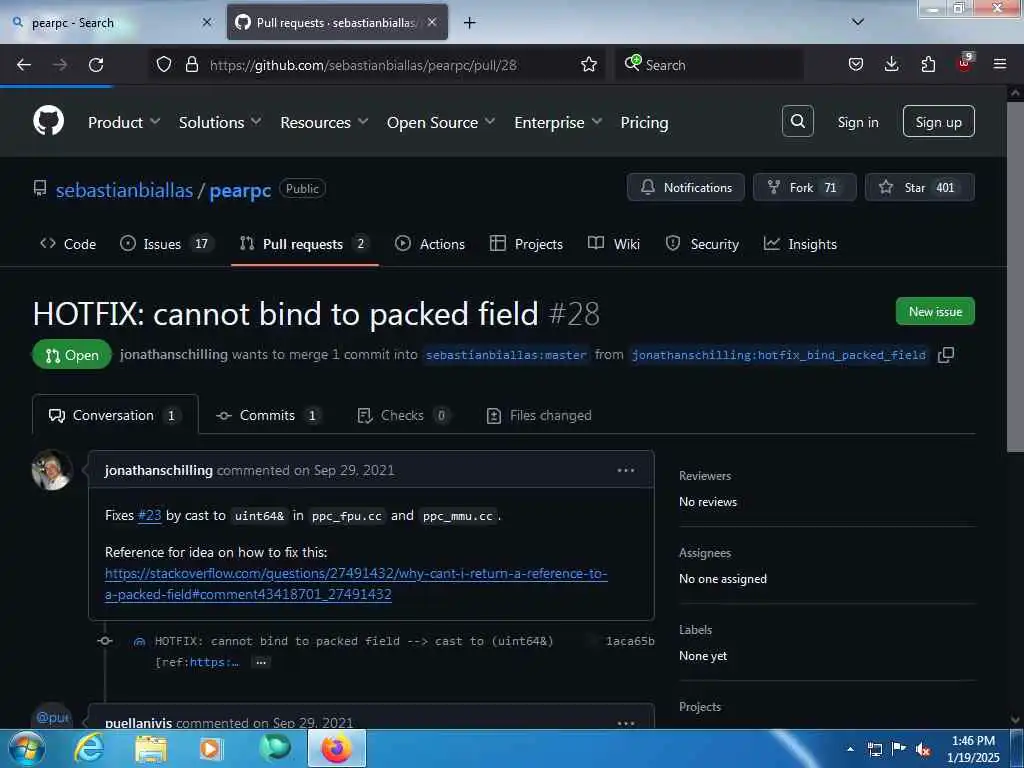Copy the head branch name icon
The image size is (1024, 768).
(946, 355)
